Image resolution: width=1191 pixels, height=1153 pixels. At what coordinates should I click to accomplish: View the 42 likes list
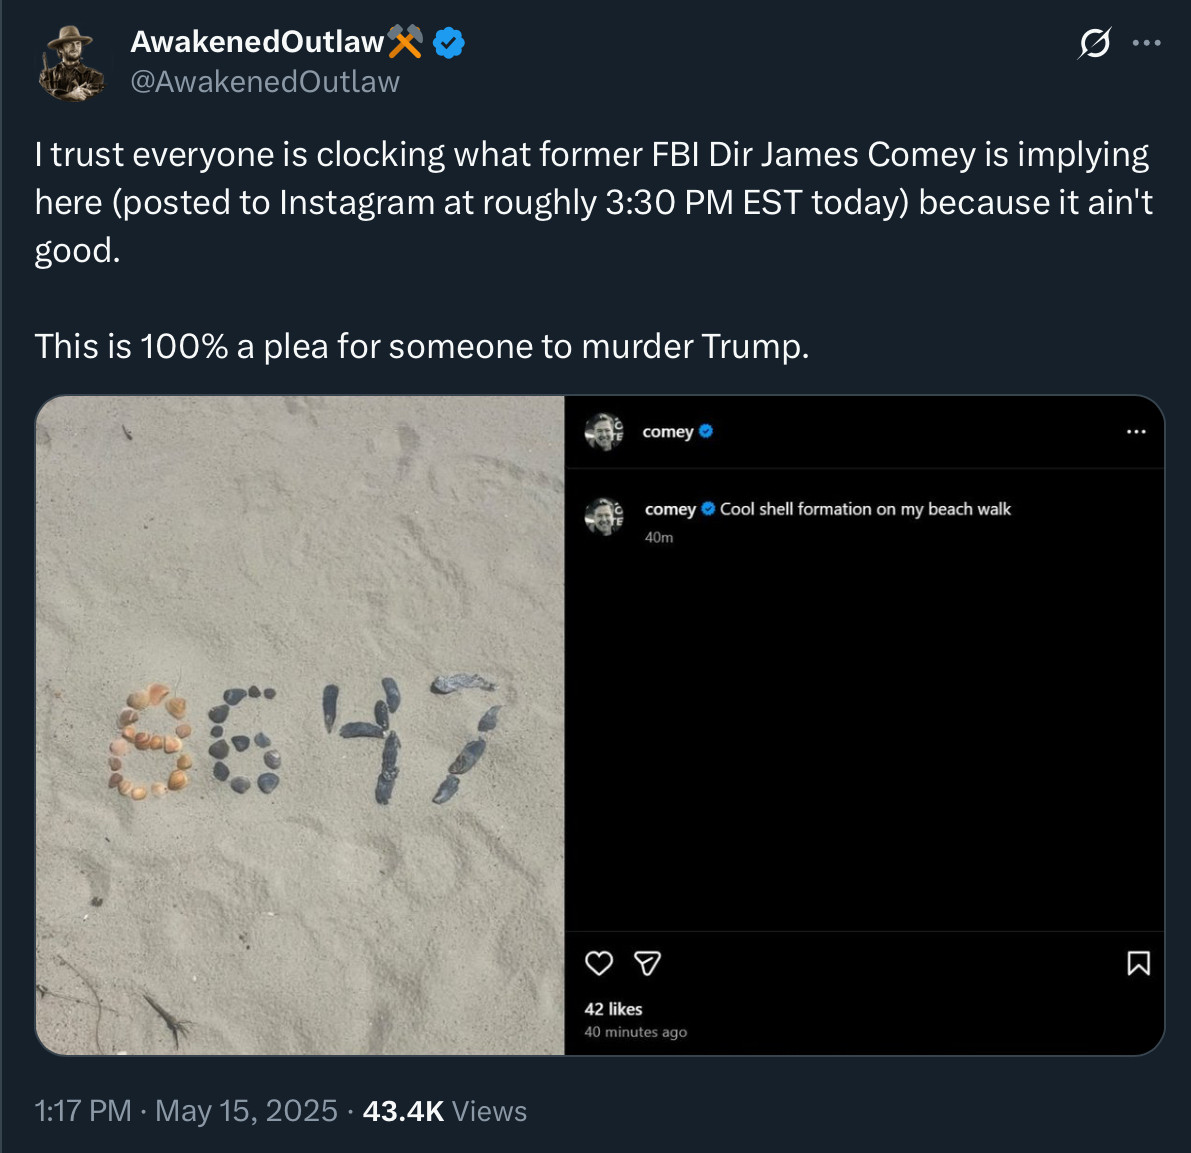(x=613, y=1009)
